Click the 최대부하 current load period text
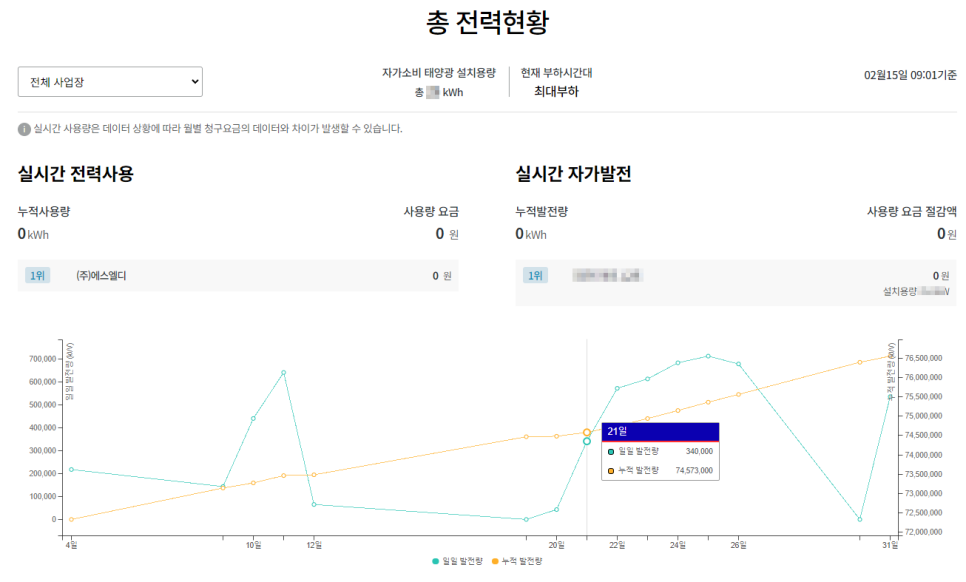 (x=556, y=92)
